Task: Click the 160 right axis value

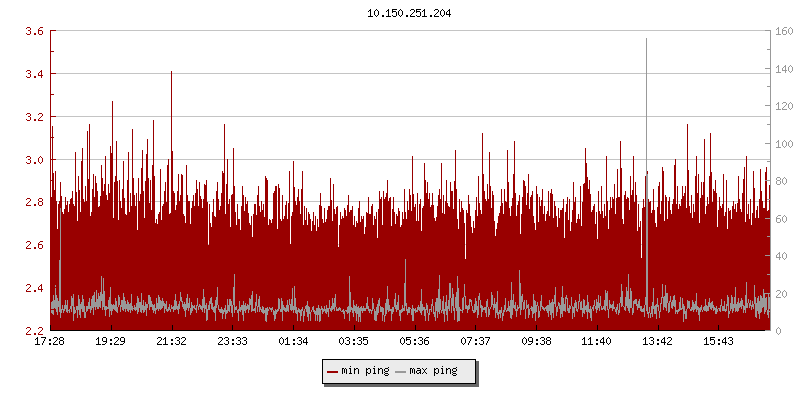Action: tap(785, 32)
